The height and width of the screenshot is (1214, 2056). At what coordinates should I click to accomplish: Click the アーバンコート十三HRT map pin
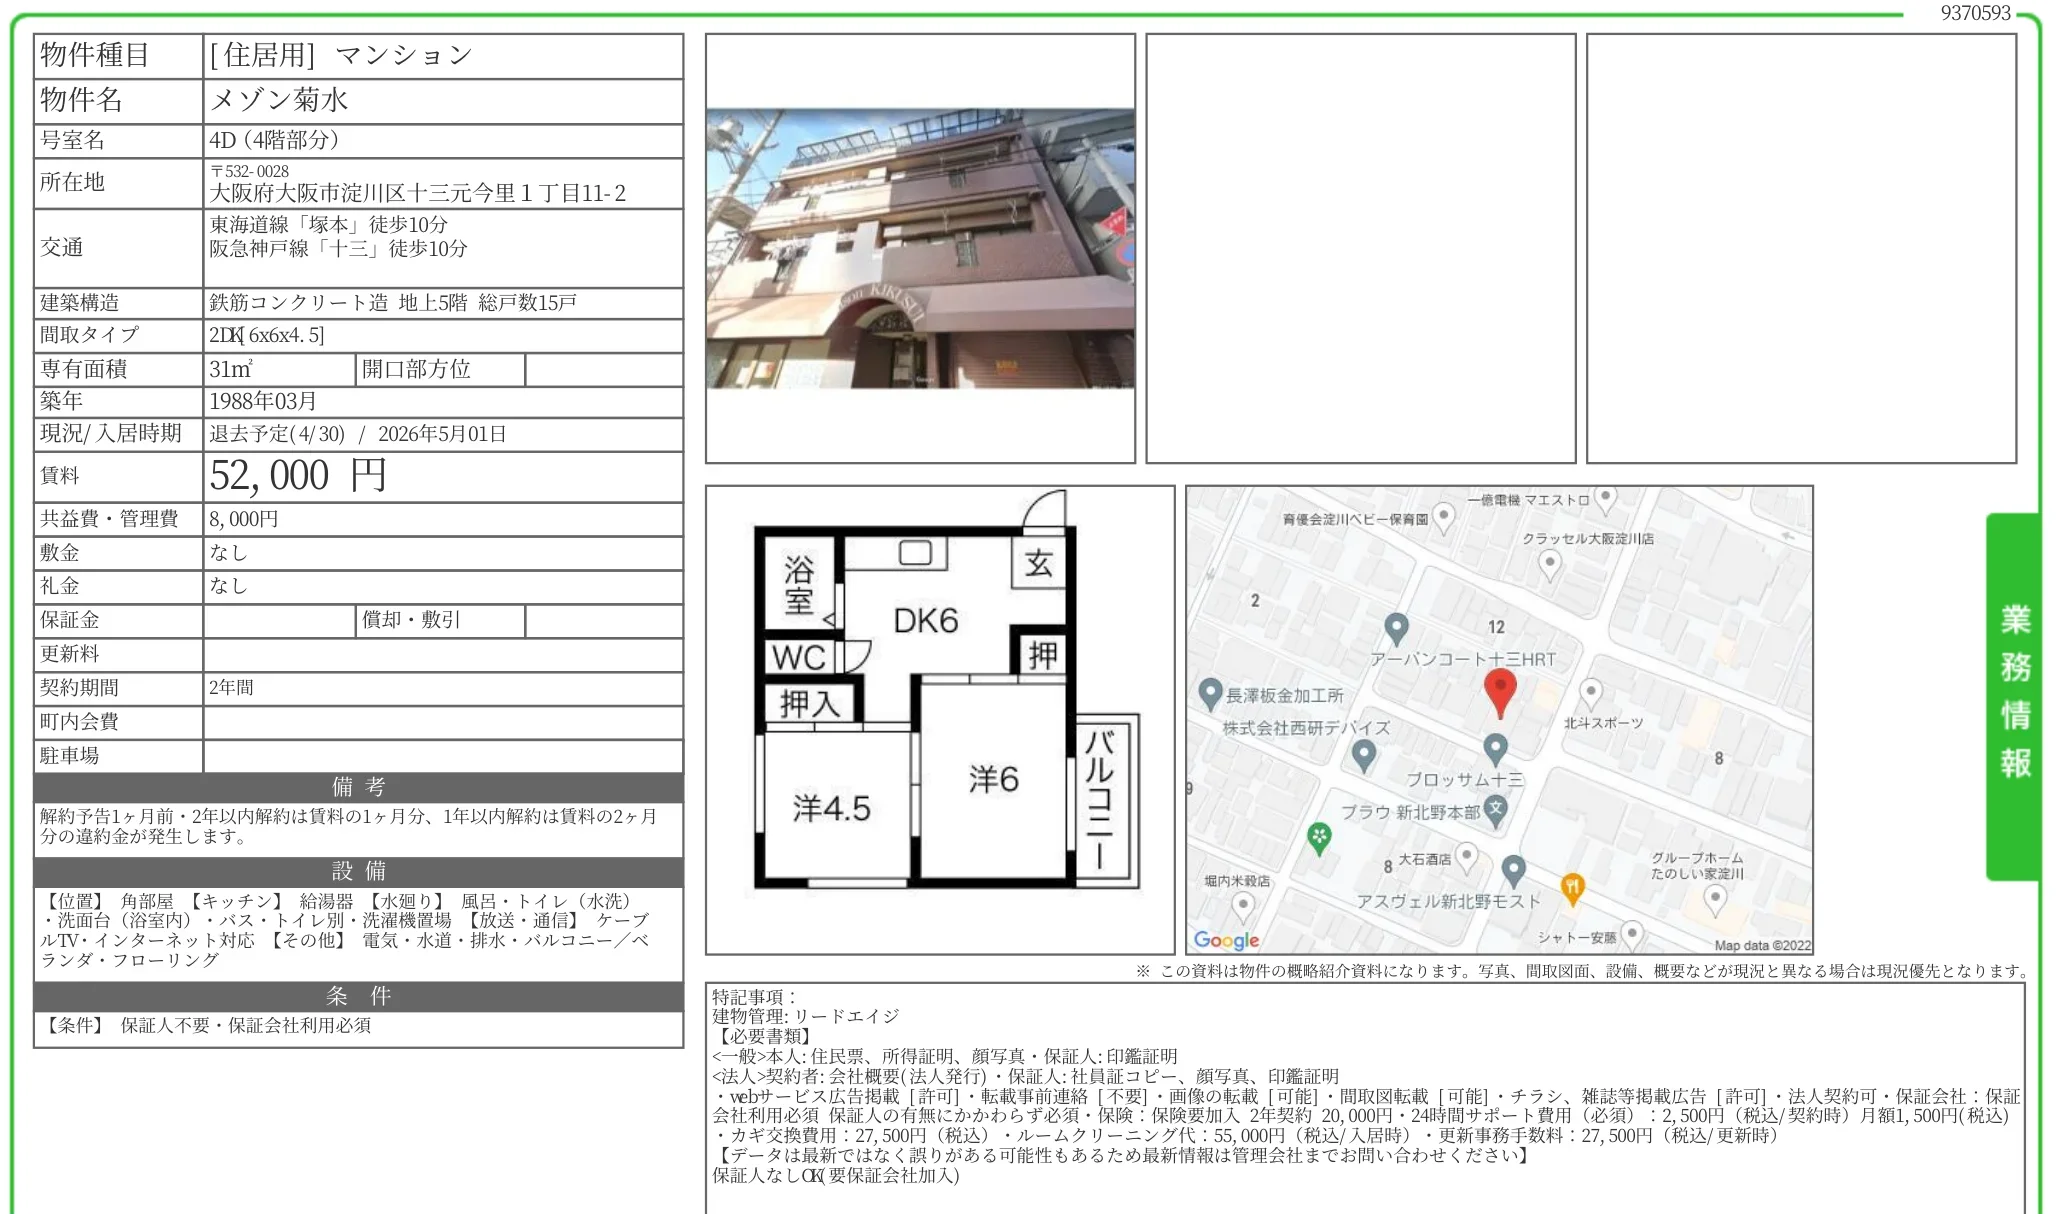pos(1396,628)
